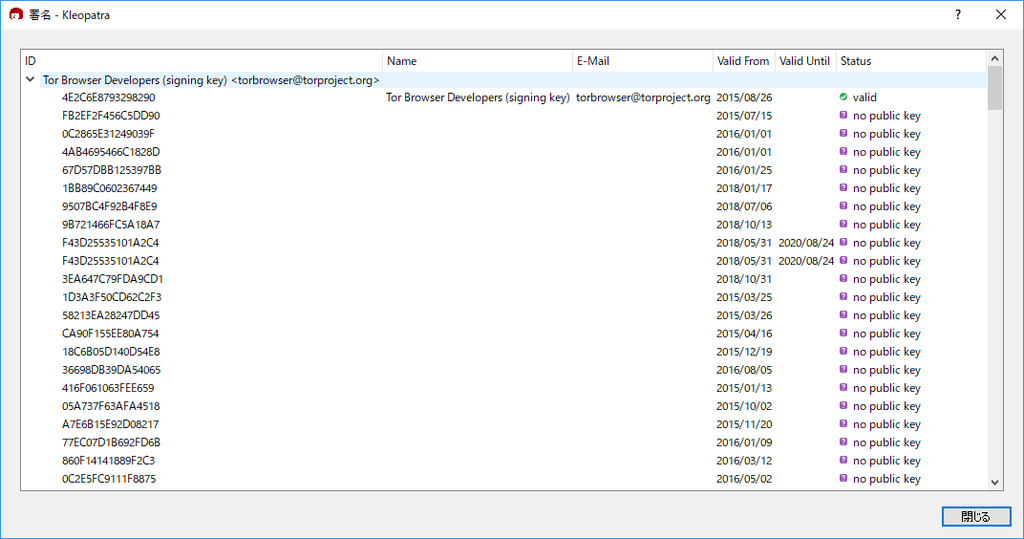The image size is (1024, 539).
Task: Sort by the Valid From column header
Action: tap(744, 61)
